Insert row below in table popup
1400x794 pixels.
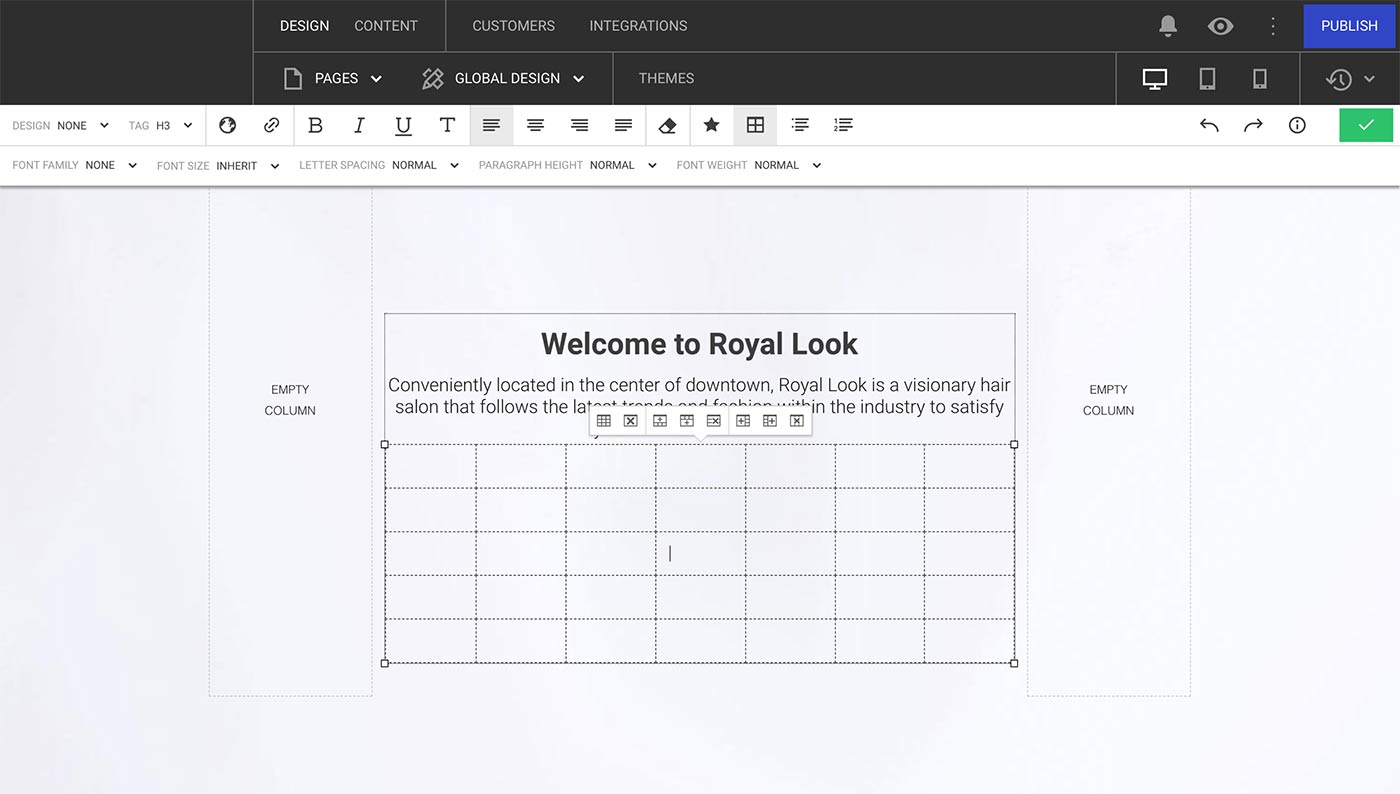687,421
